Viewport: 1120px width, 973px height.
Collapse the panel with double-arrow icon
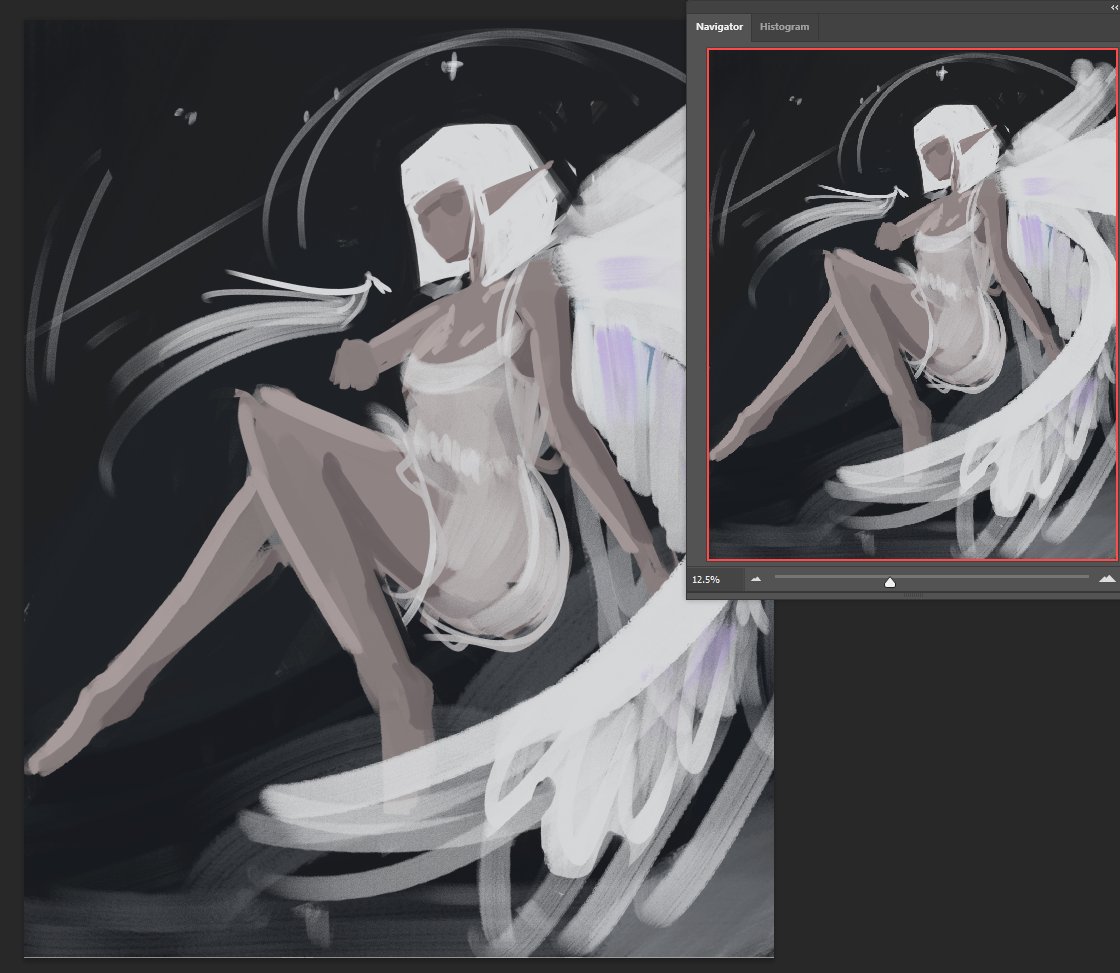[x=1114, y=6]
